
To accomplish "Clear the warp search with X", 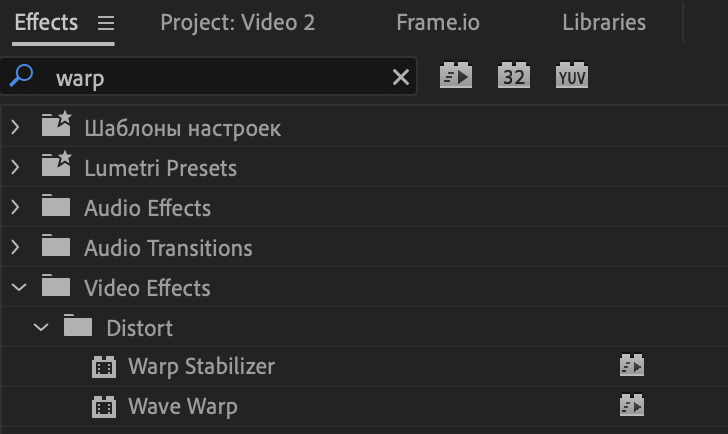I will point(401,77).
